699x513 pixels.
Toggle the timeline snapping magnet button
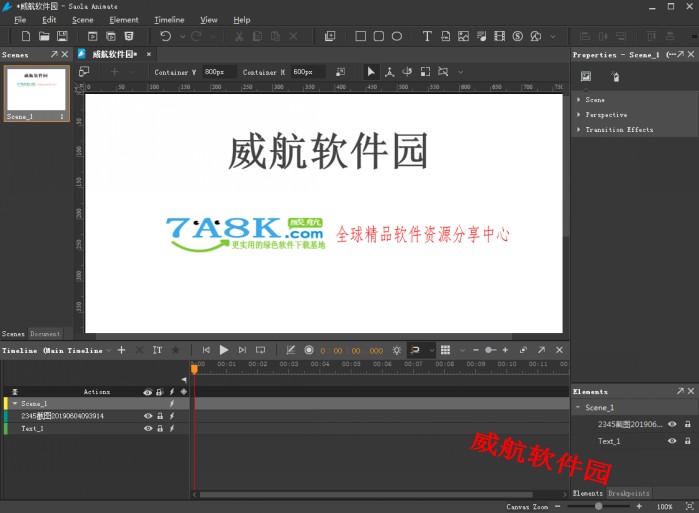415,350
